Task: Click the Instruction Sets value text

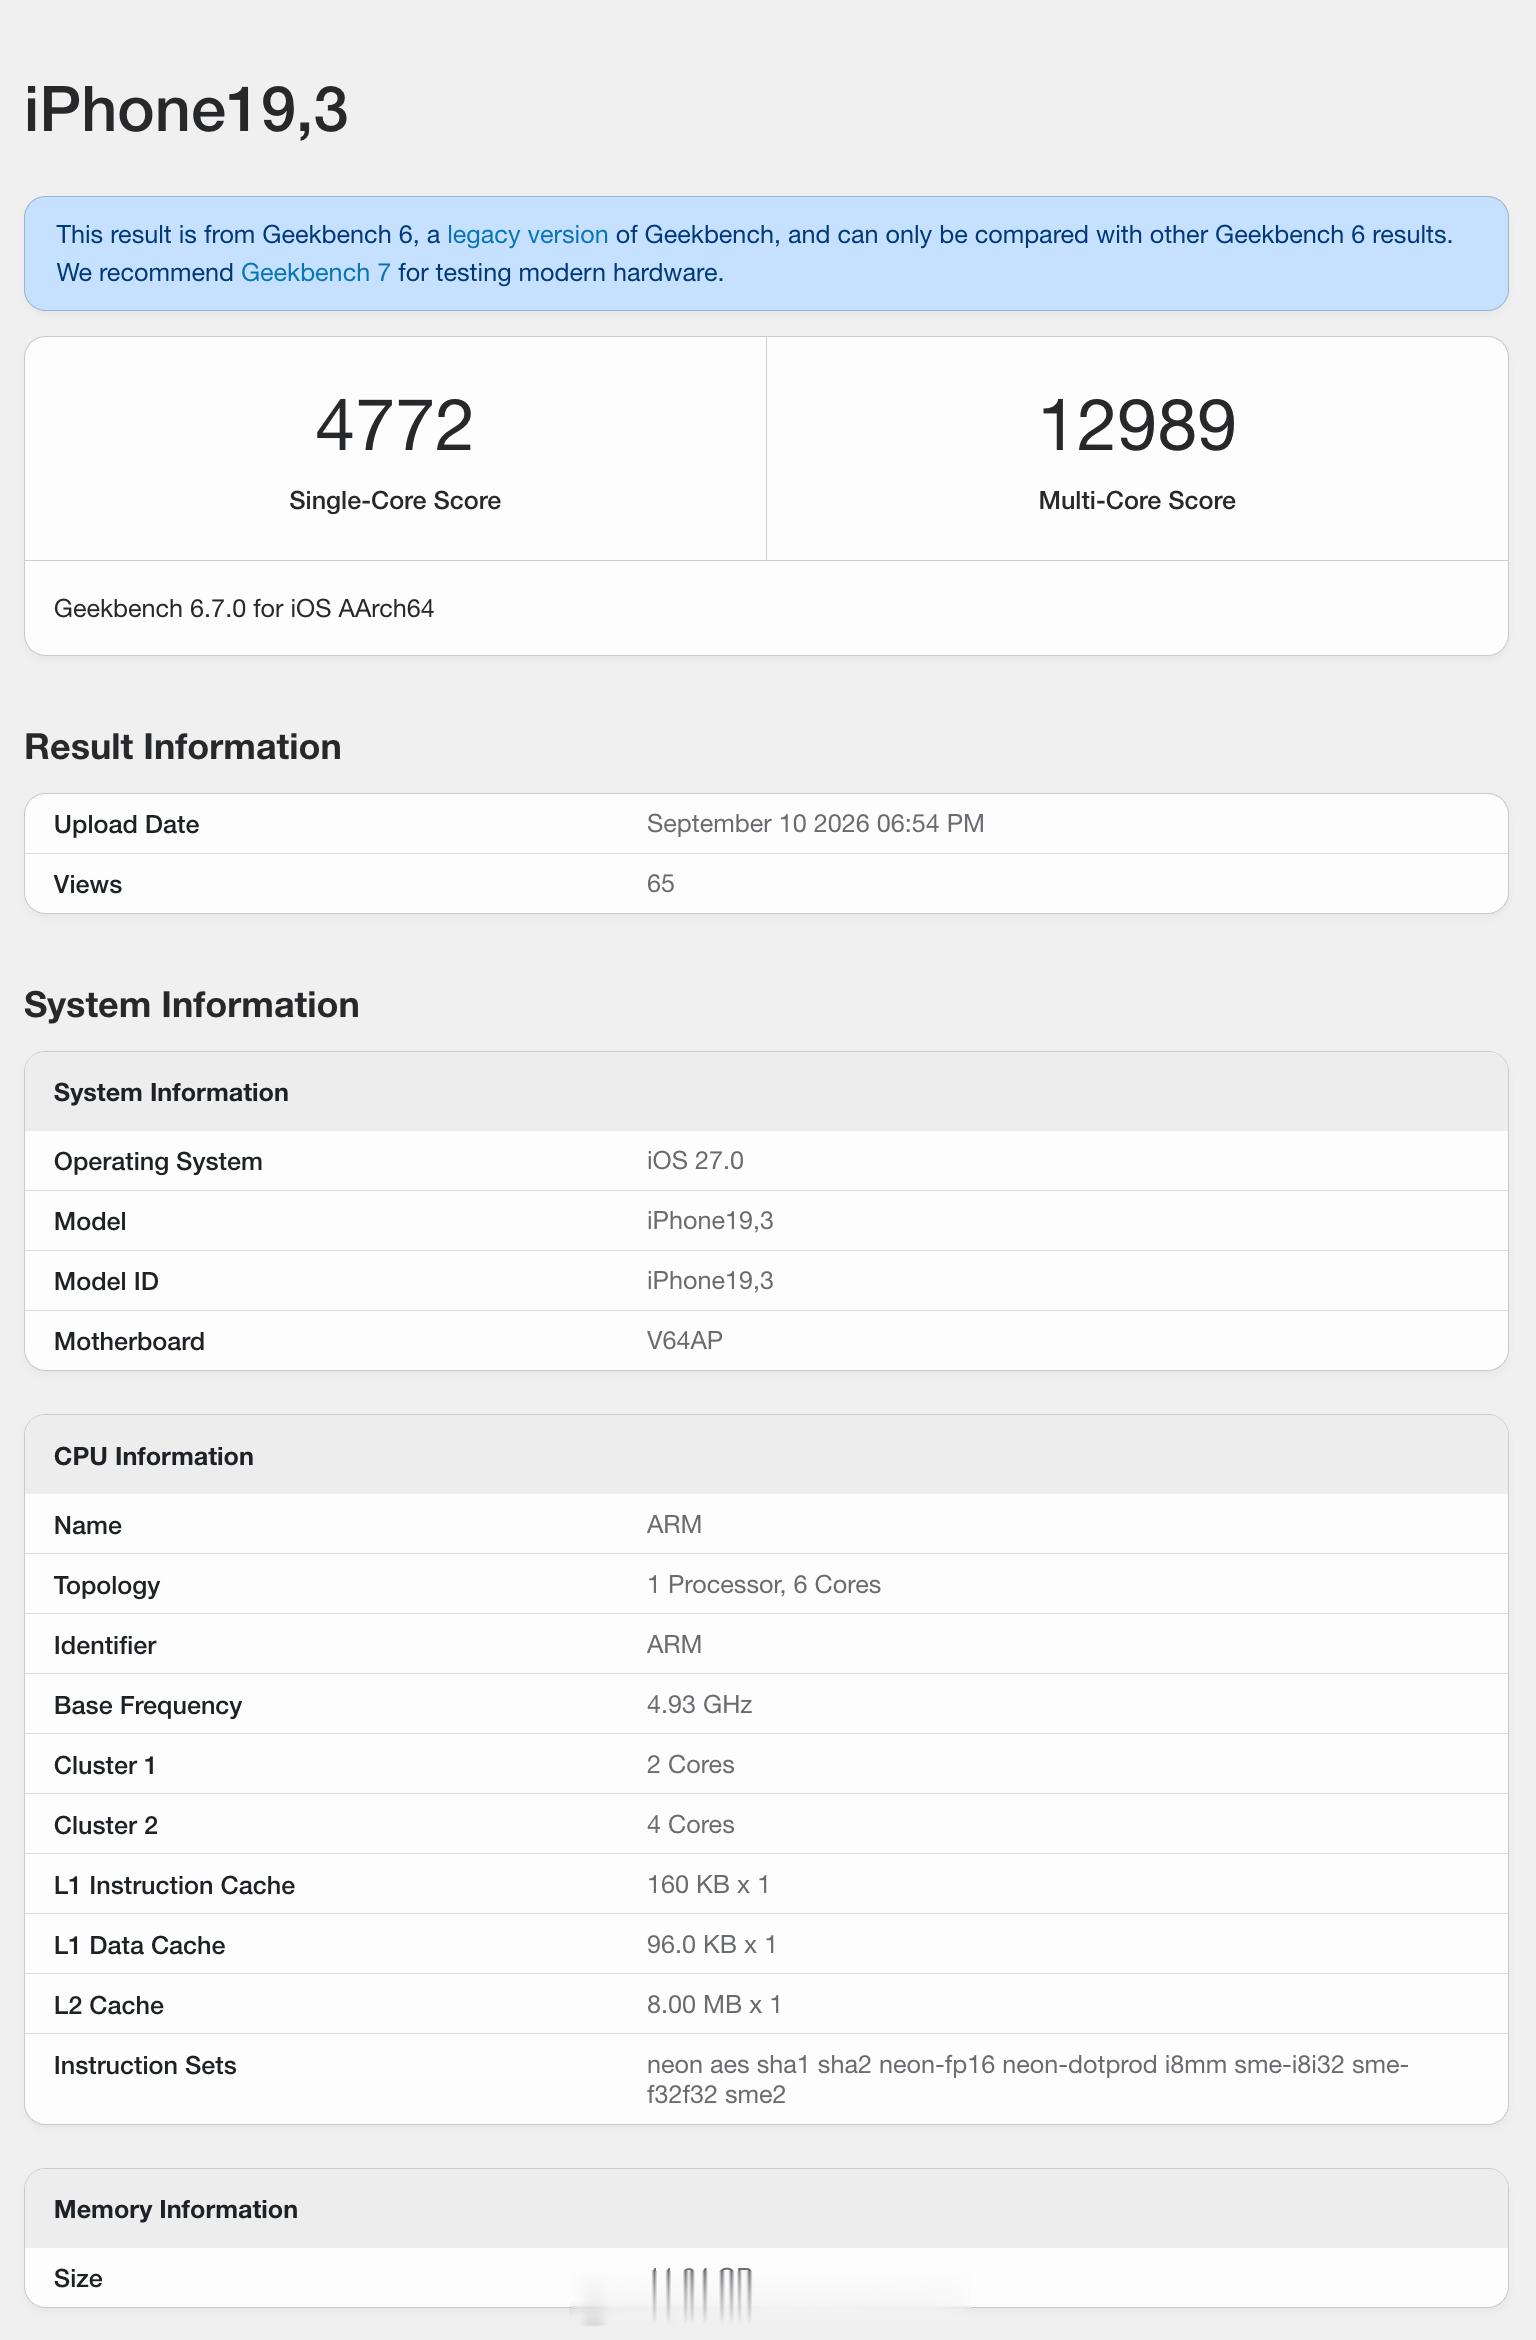Action: coord(1027,2080)
